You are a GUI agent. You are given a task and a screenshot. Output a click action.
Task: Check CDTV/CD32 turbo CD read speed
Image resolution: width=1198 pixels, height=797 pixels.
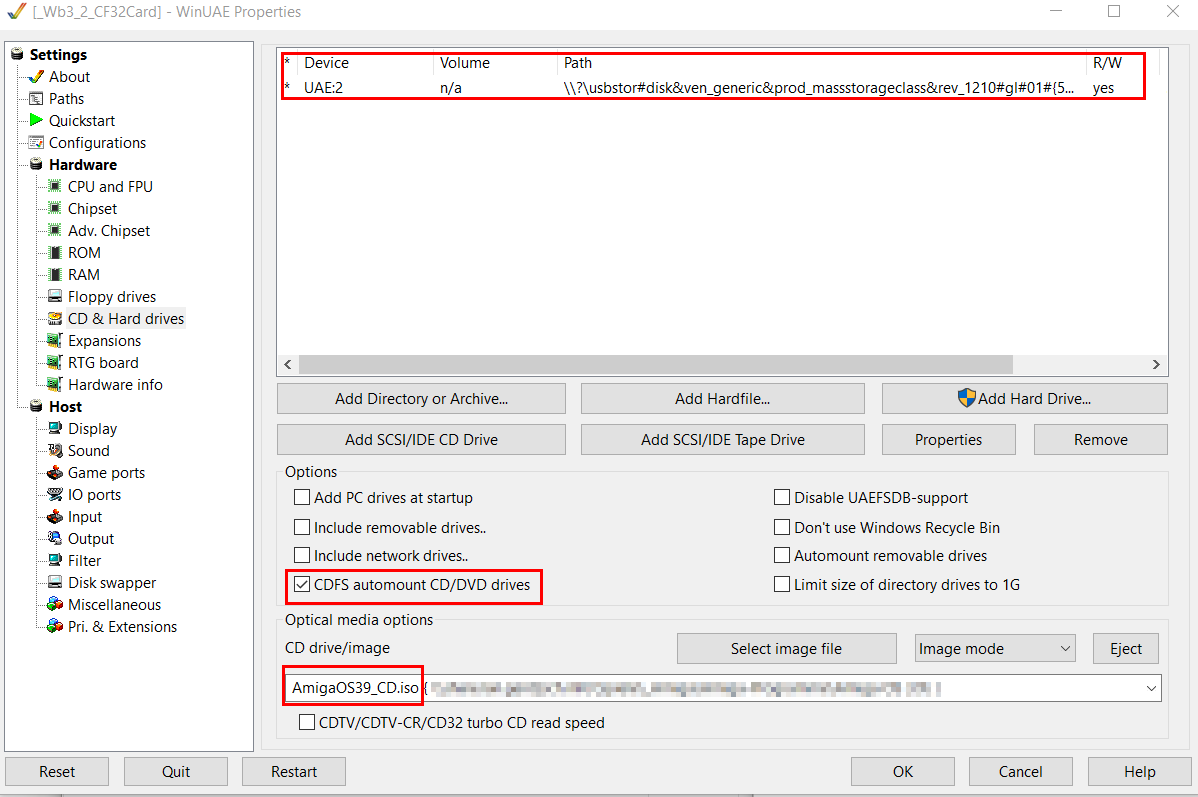tap(308, 723)
